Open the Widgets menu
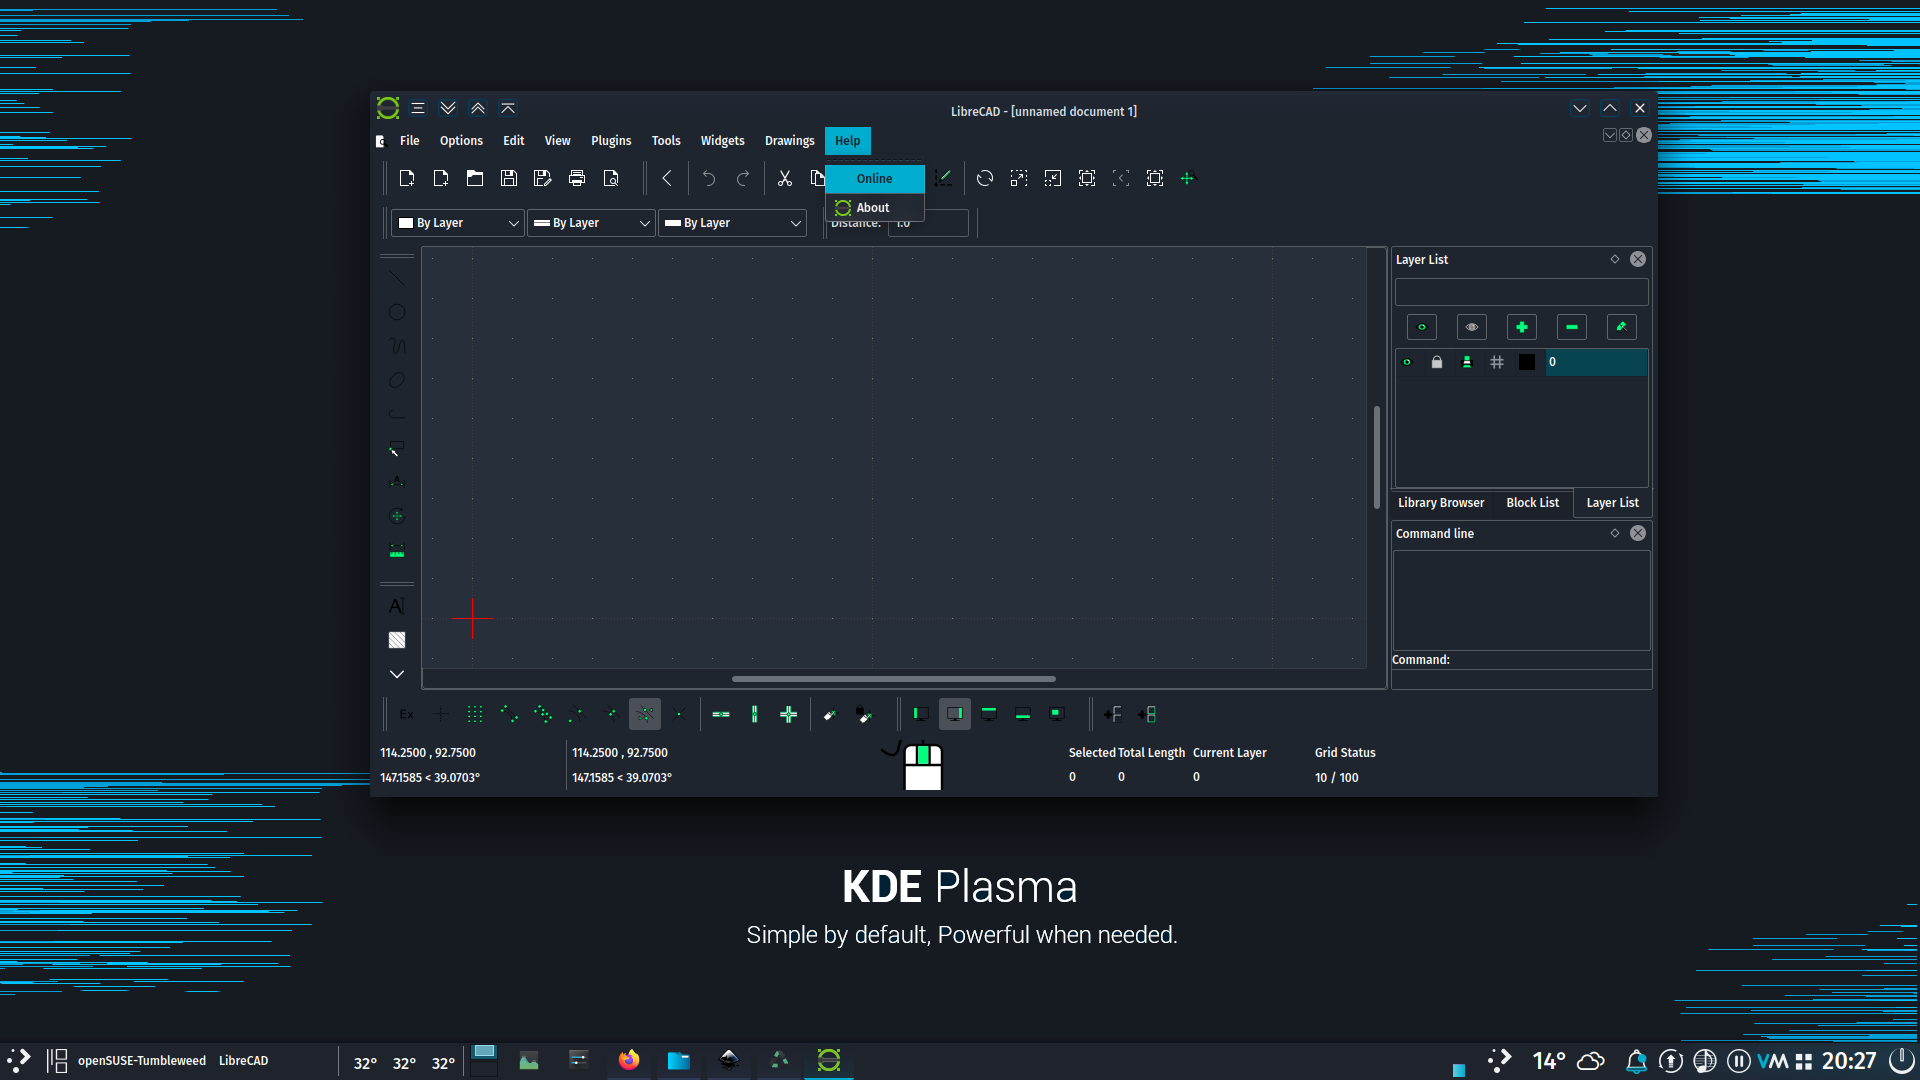1920x1080 pixels. pyautogui.click(x=722, y=141)
